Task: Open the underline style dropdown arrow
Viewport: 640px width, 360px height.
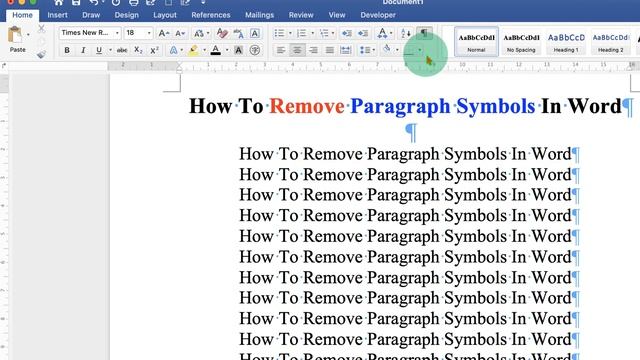Action: click(110, 50)
